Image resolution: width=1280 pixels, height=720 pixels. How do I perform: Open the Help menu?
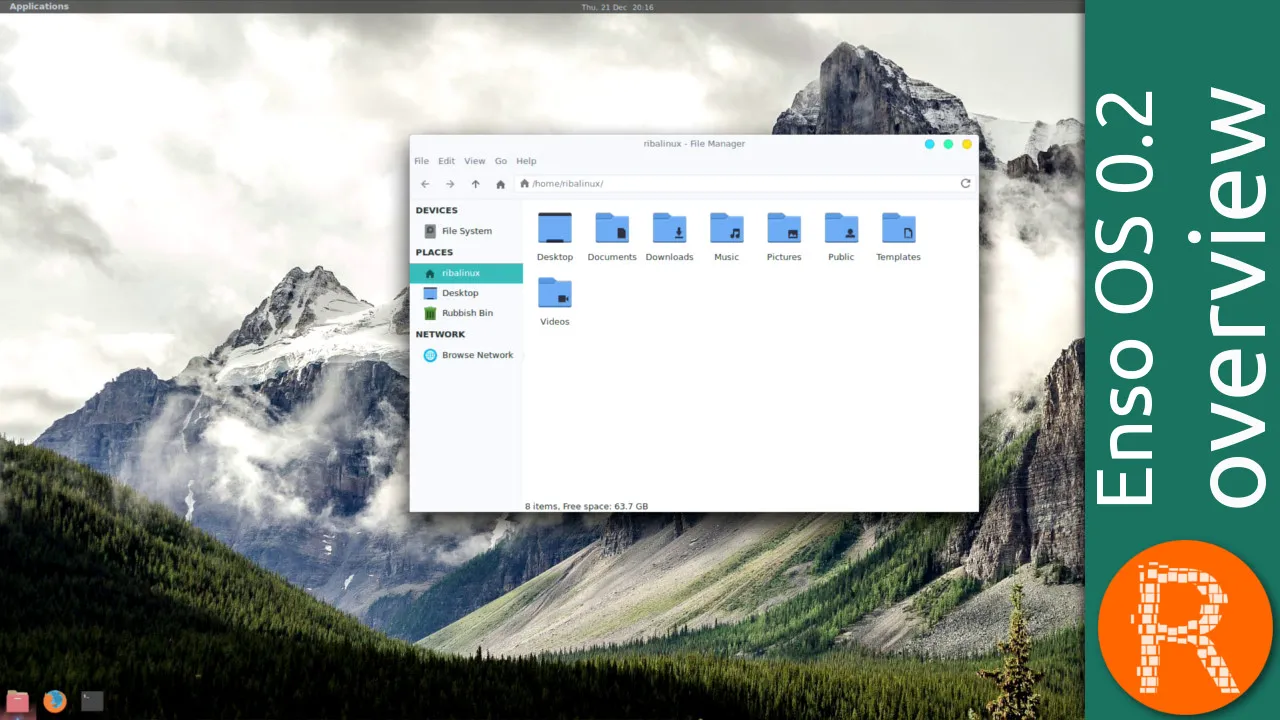pyautogui.click(x=526, y=161)
